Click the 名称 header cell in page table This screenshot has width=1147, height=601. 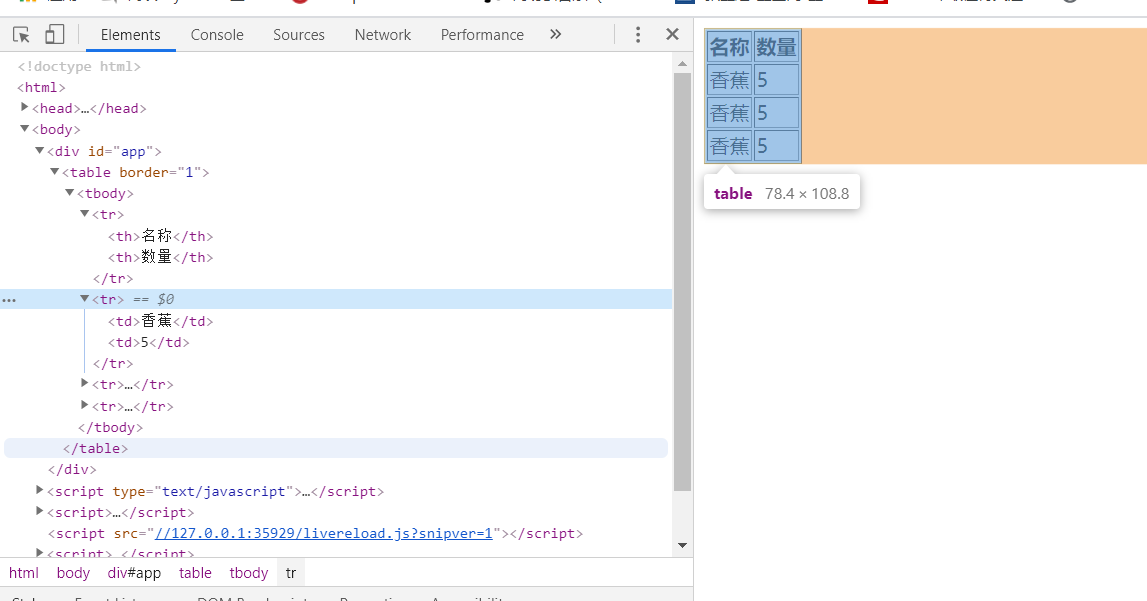[729, 48]
